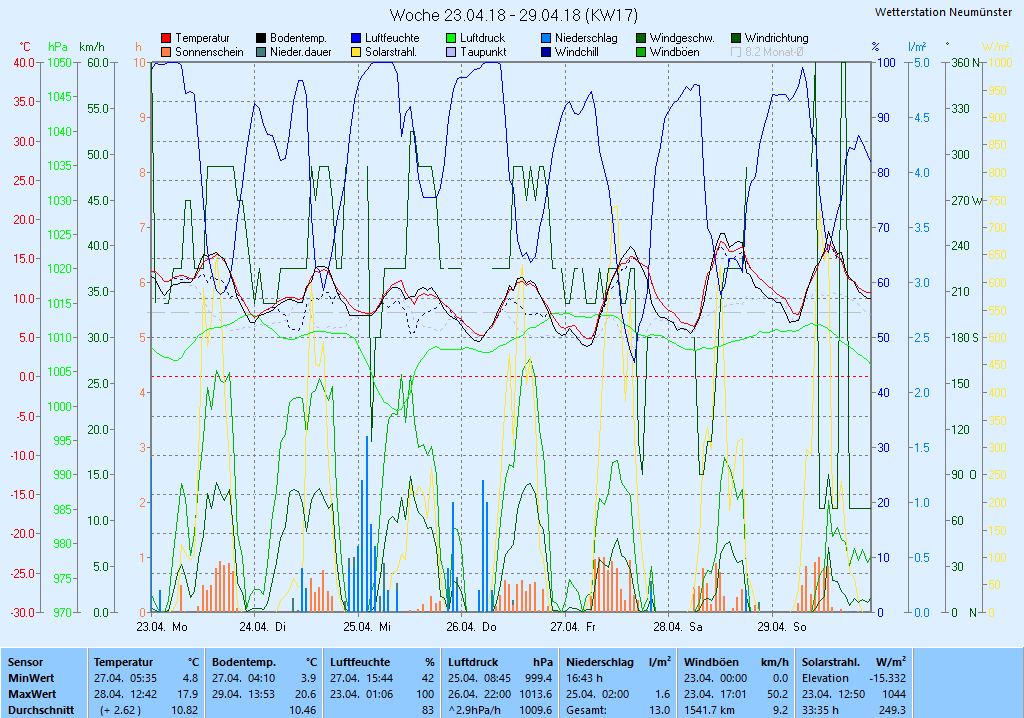Click the minimum temperature value 4.8
Viewport: 1024px width, 718px height.
coord(190,678)
